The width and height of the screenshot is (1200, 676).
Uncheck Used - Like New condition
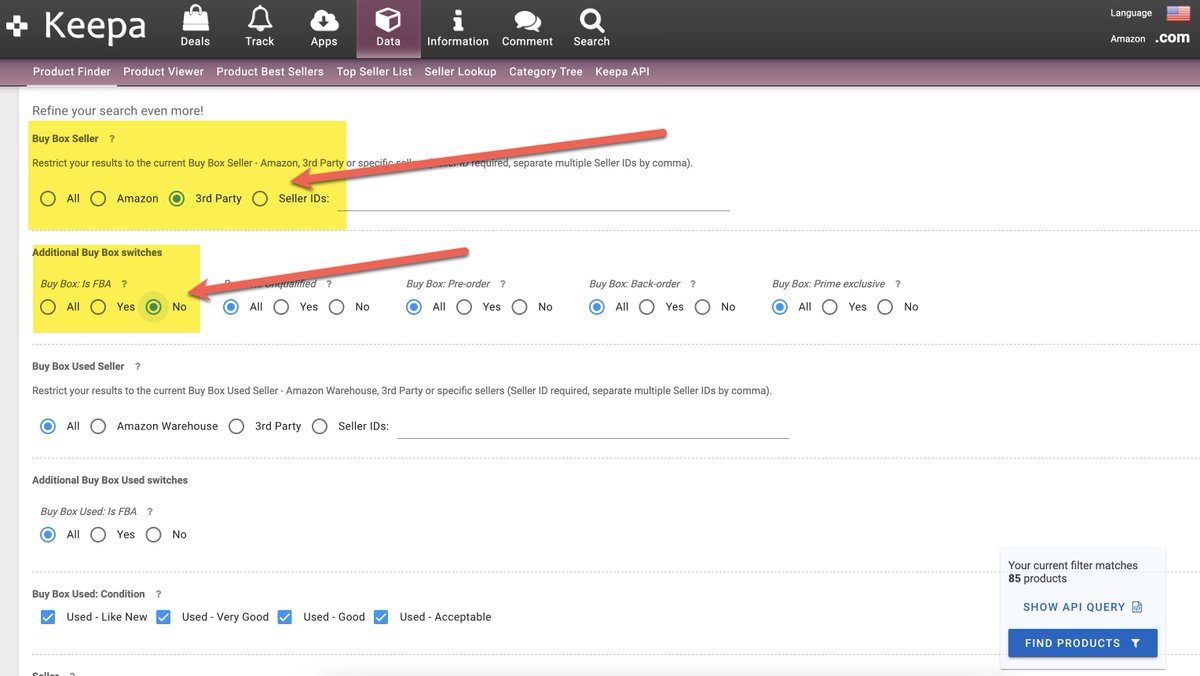coord(48,617)
